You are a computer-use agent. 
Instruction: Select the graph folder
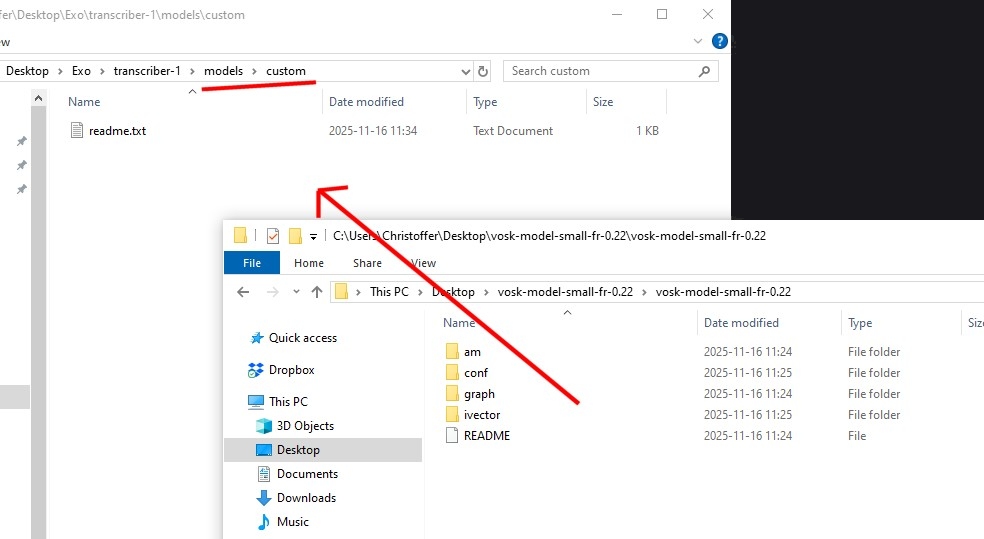point(479,394)
